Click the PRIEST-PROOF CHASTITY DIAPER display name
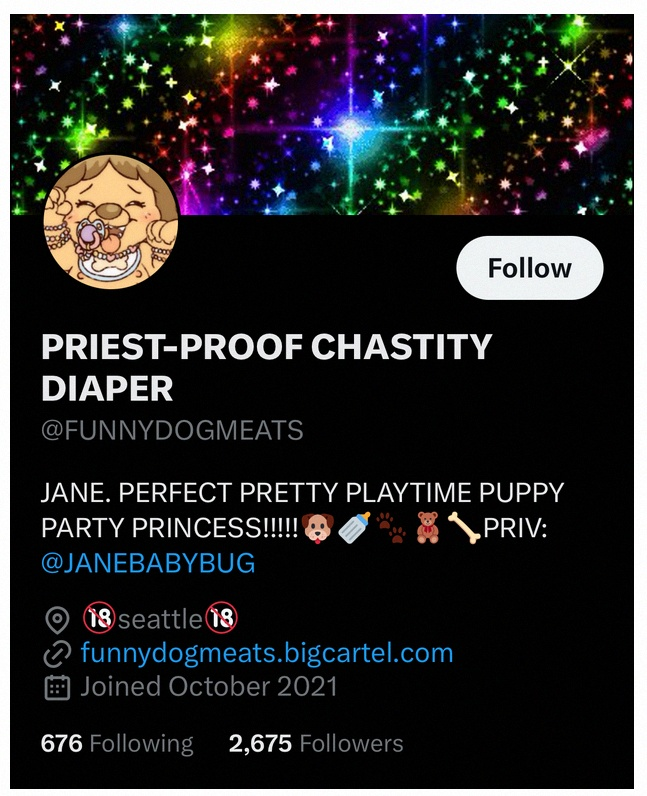The image size is (647, 796). click(267, 368)
